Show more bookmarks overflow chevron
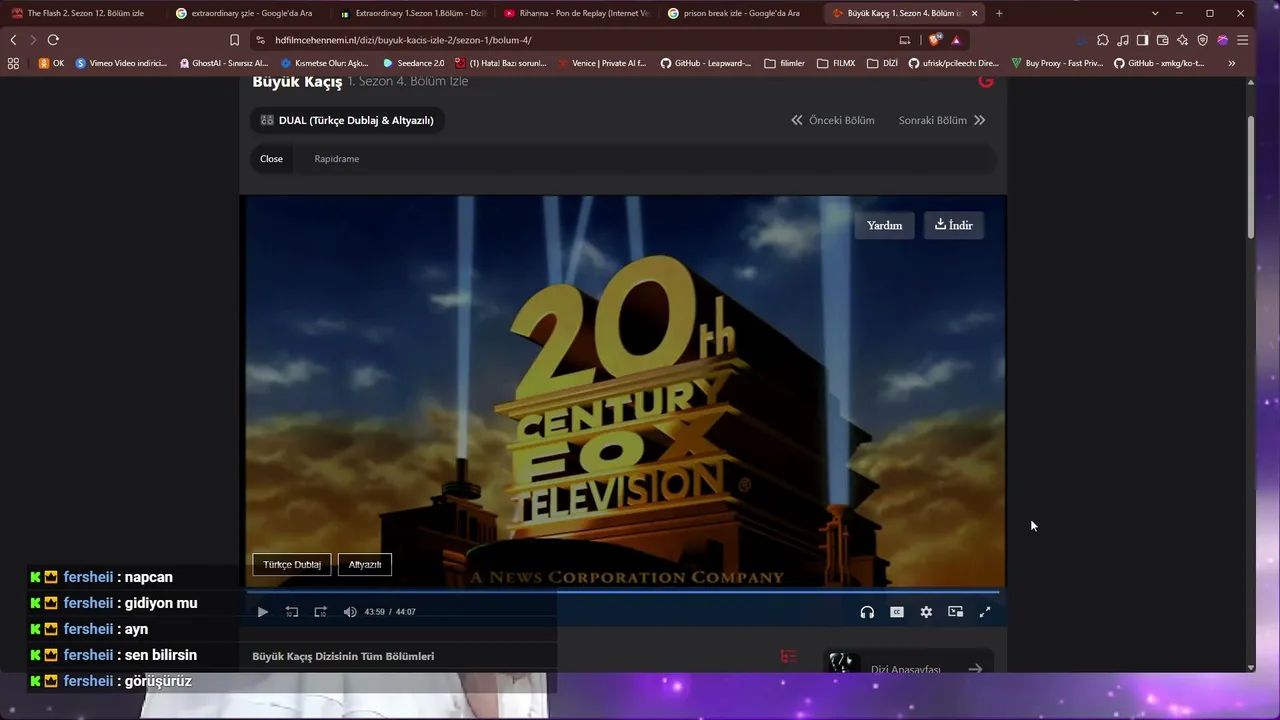 click(1231, 63)
